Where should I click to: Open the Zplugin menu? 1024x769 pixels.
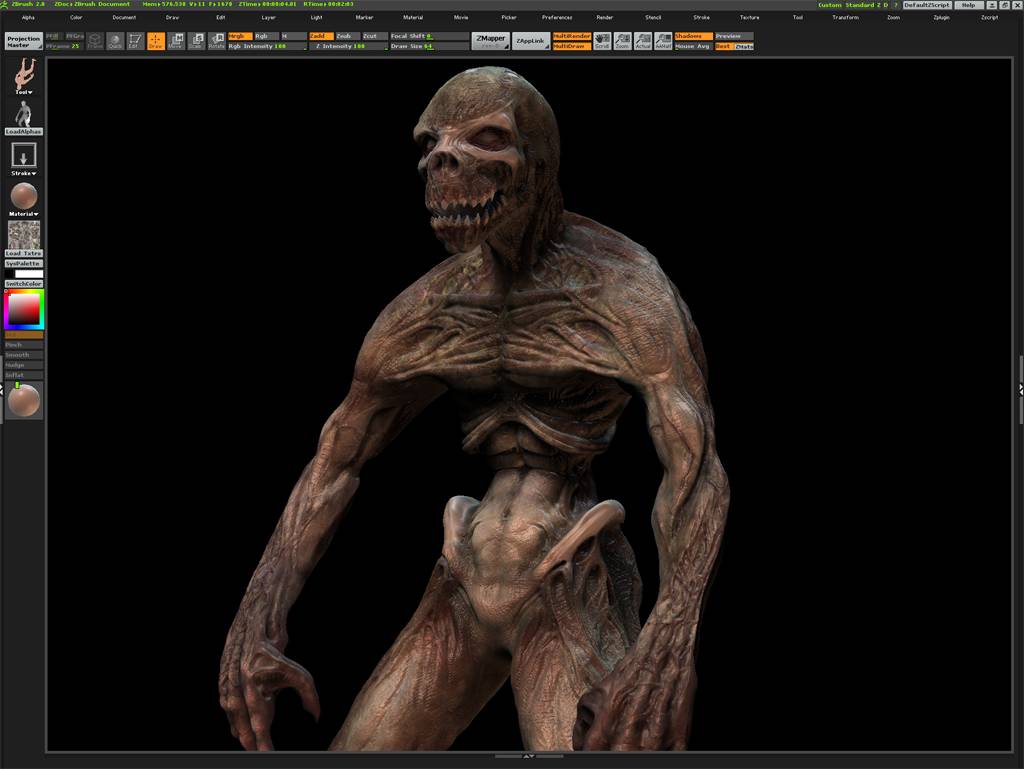941,18
